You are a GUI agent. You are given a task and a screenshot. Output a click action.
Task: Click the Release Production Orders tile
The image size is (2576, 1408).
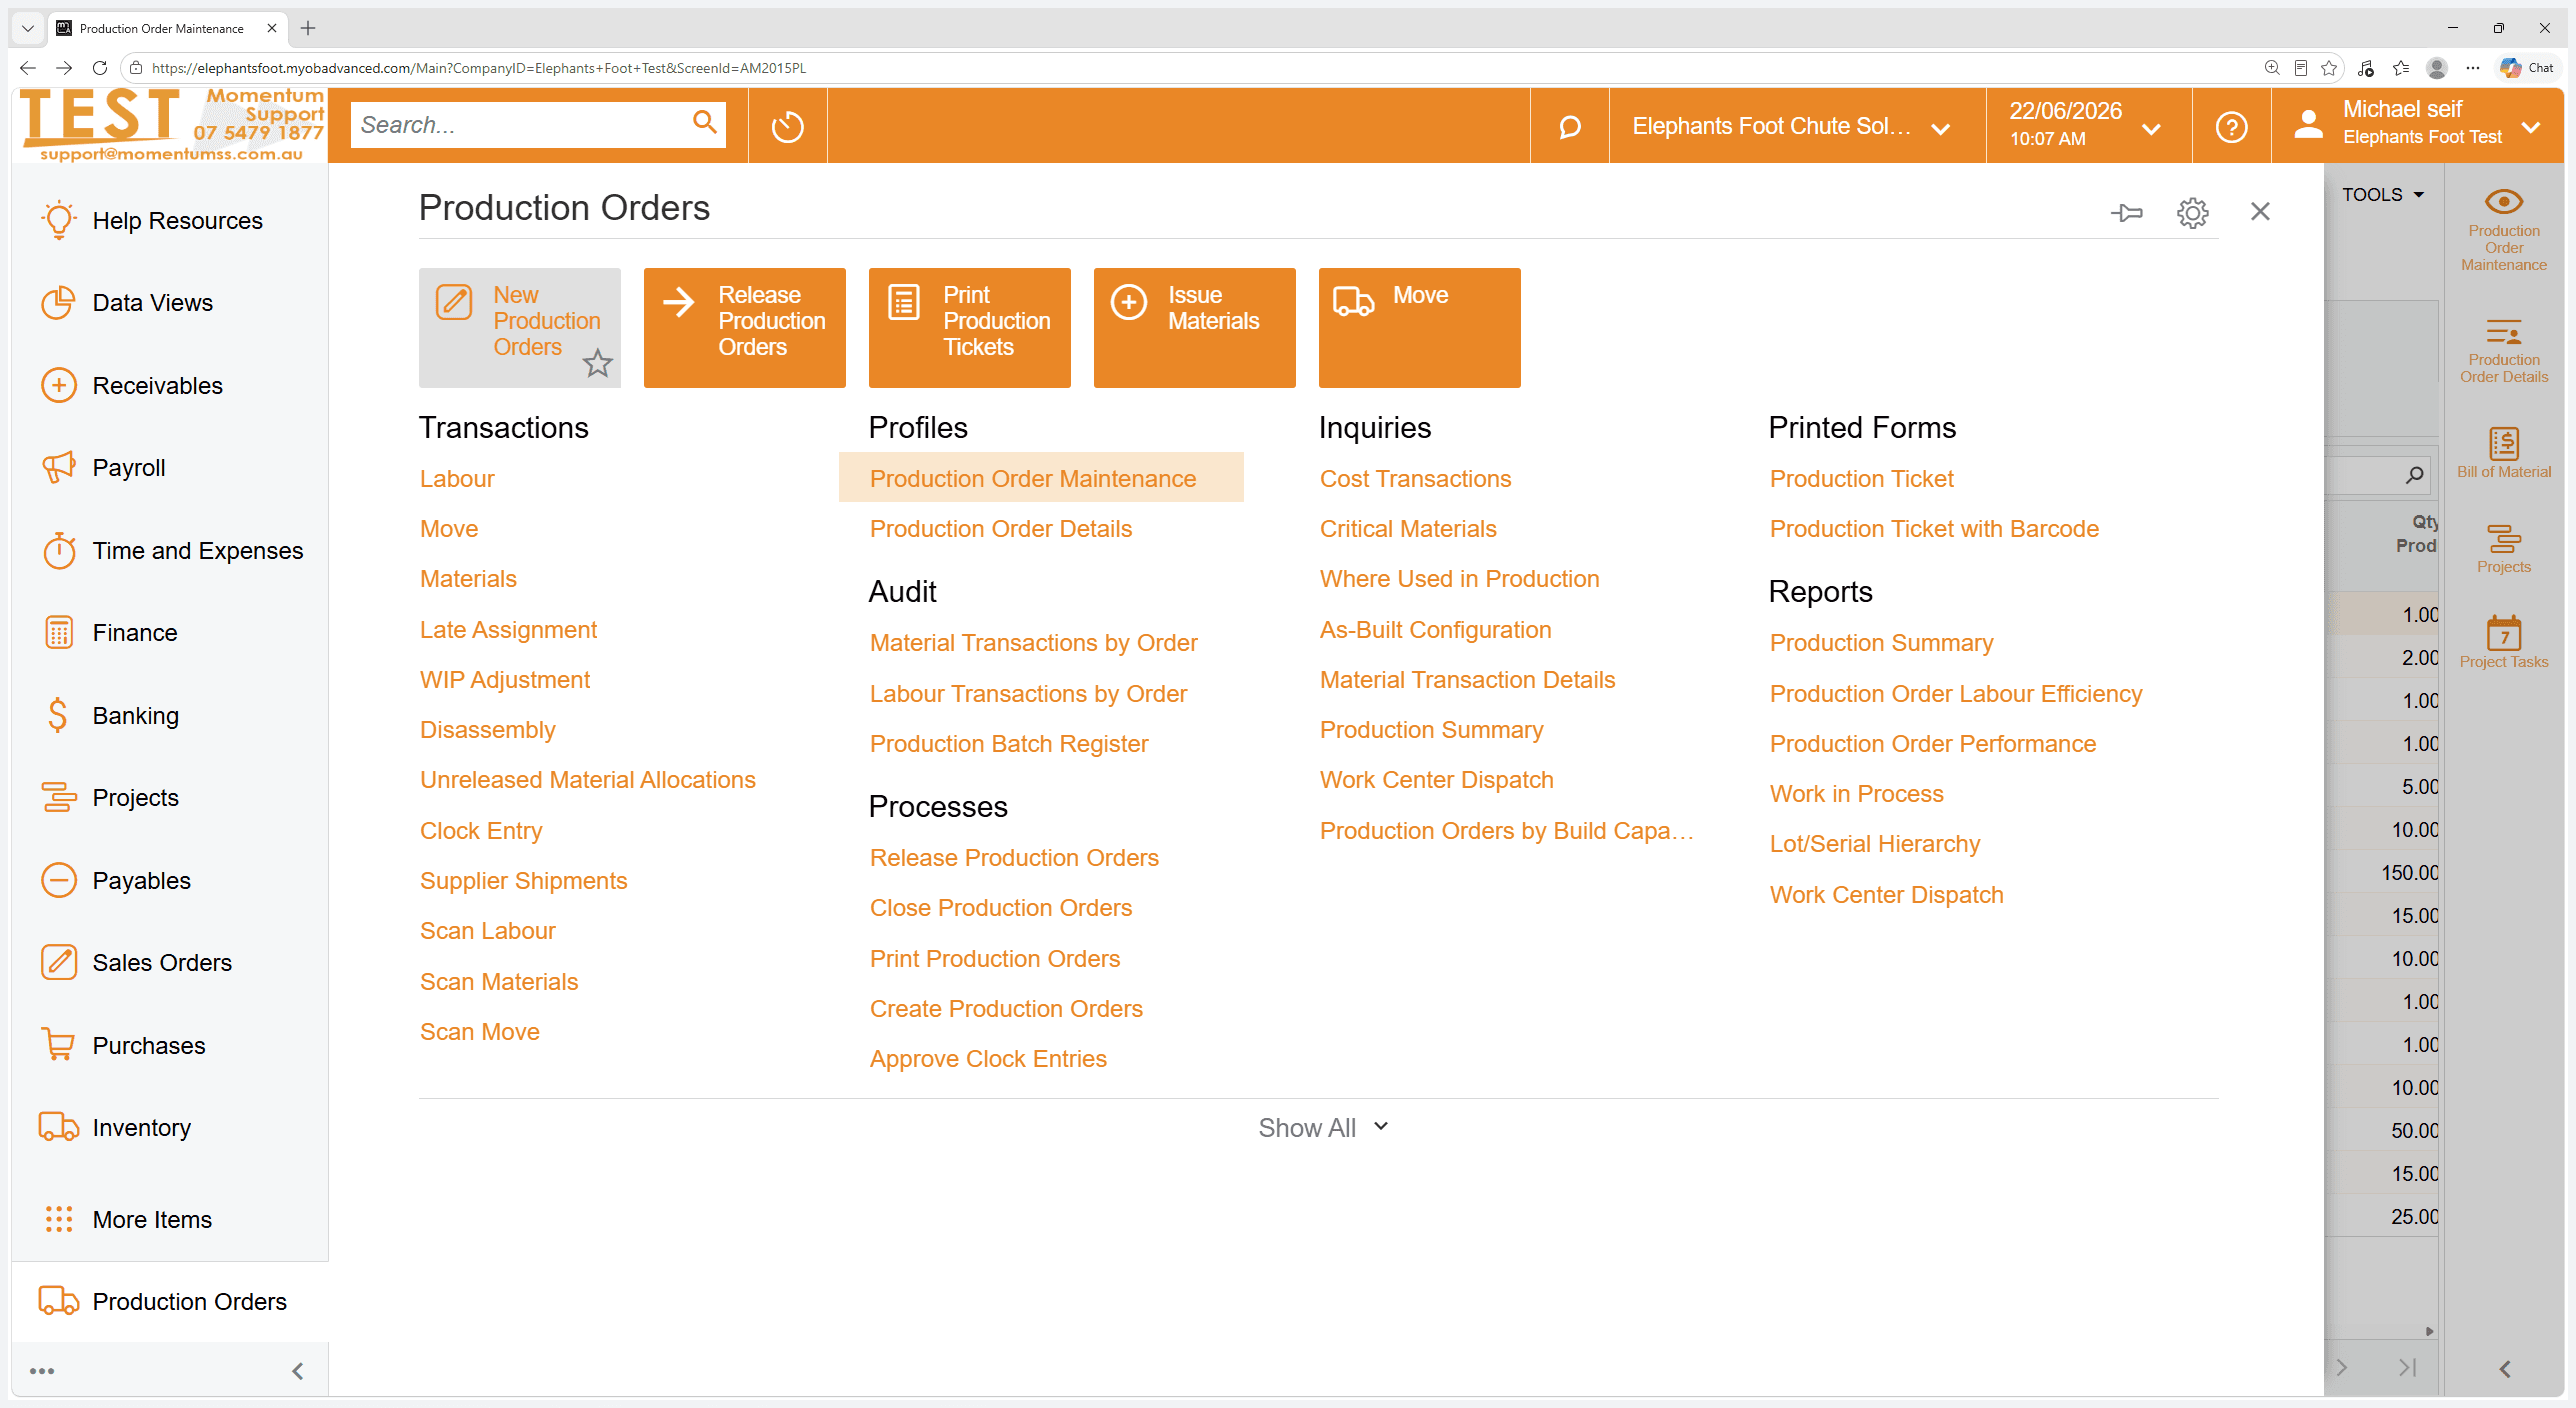tap(745, 328)
